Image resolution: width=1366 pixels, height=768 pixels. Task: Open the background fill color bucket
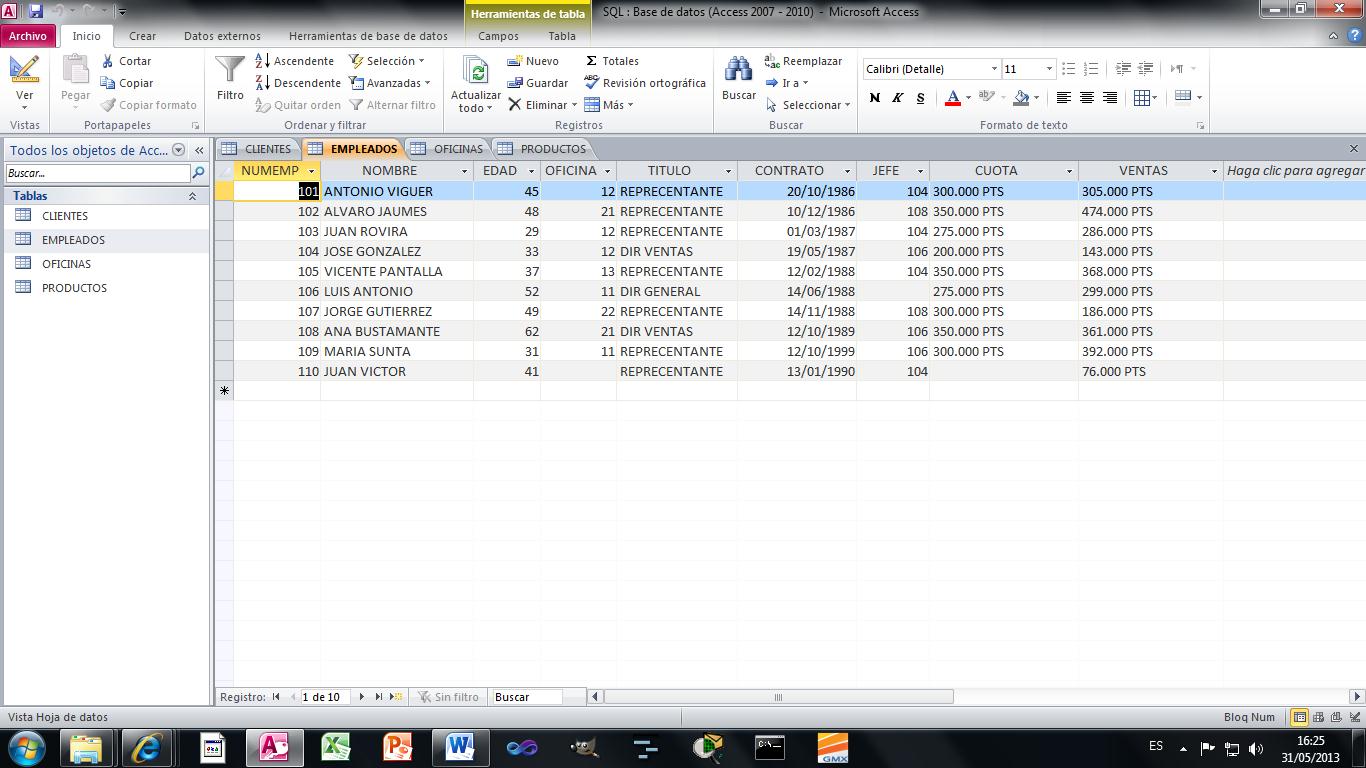click(x=1021, y=98)
